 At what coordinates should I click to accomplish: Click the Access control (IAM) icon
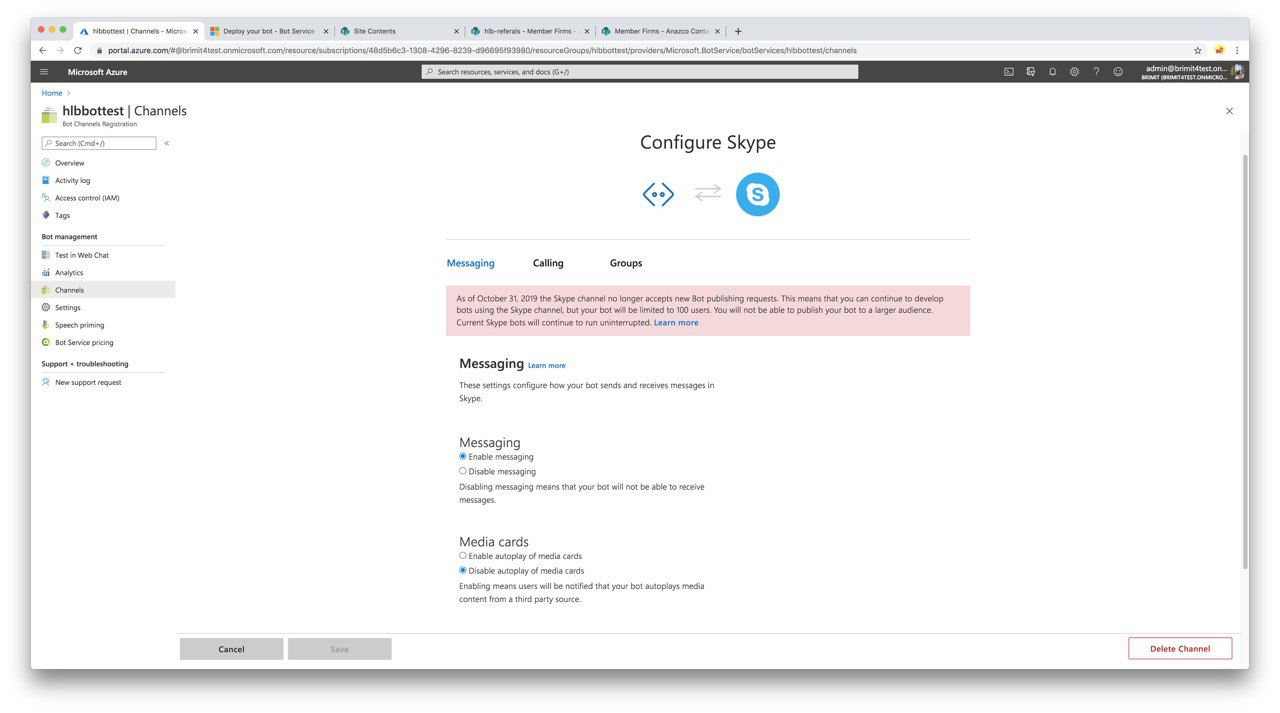pyautogui.click(x=46, y=198)
